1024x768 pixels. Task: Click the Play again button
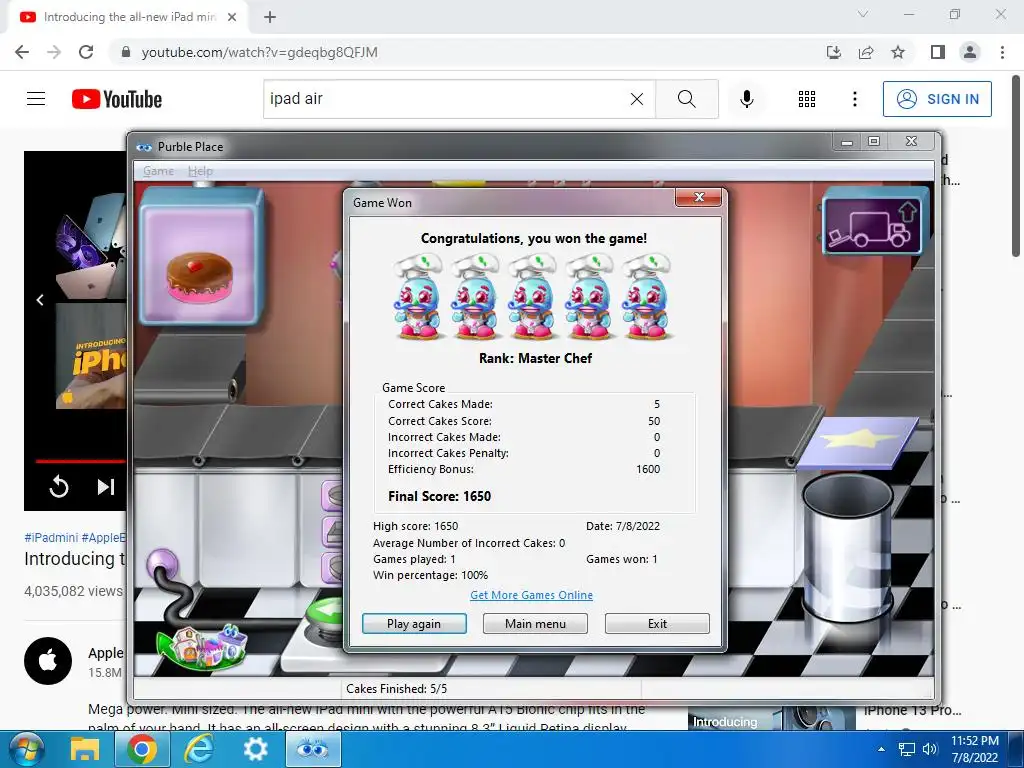coord(414,624)
